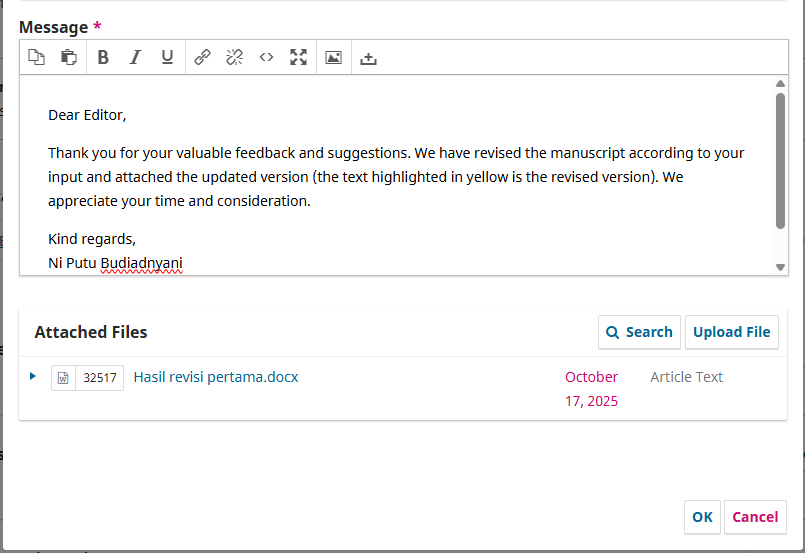Cancel the message dialog
Screen dimensions: 805x553
point(755,517)
